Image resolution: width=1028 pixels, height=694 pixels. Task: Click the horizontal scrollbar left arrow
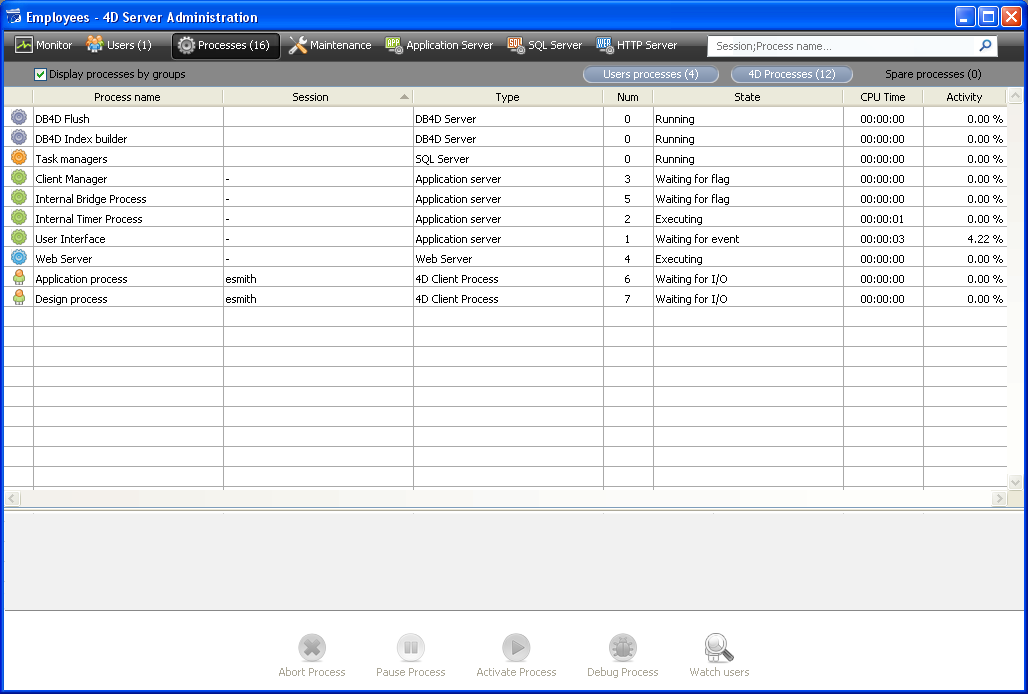[x=12, y=499]
